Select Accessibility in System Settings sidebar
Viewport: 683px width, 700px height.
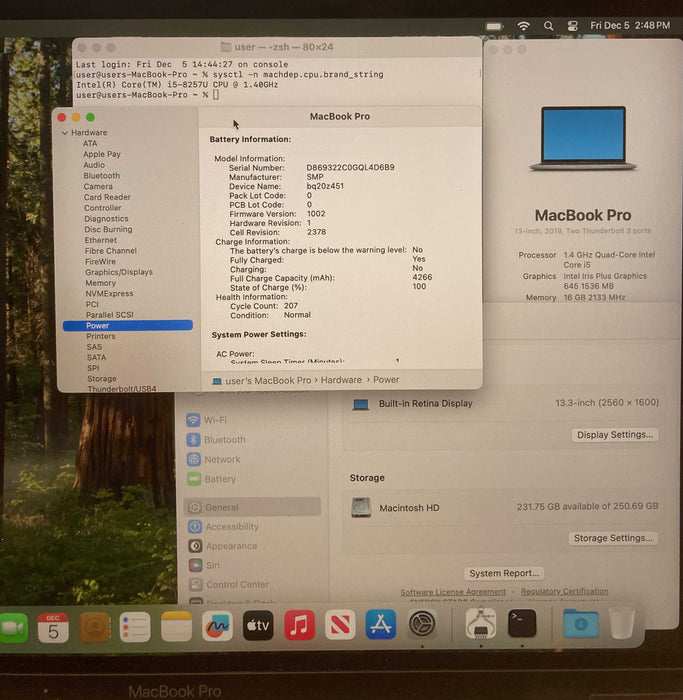pyautogui.click(x=232, y=527)
